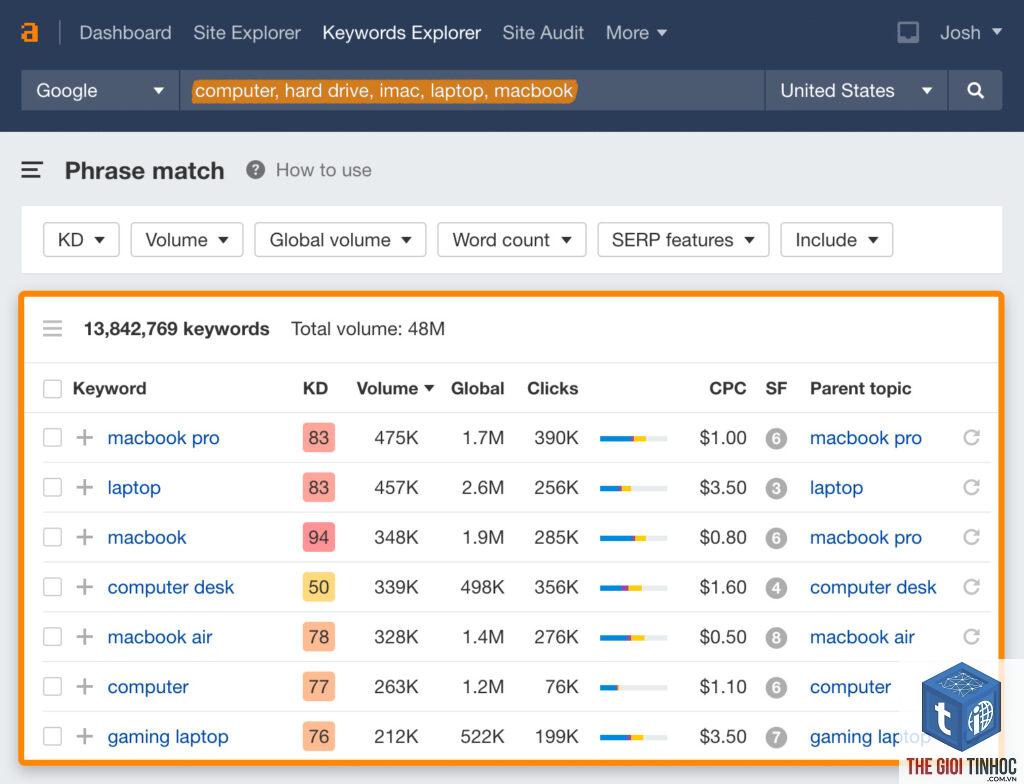Refresh the computer desk row data
Viewport: 1024px width, 784px height.
pos(971,586)
